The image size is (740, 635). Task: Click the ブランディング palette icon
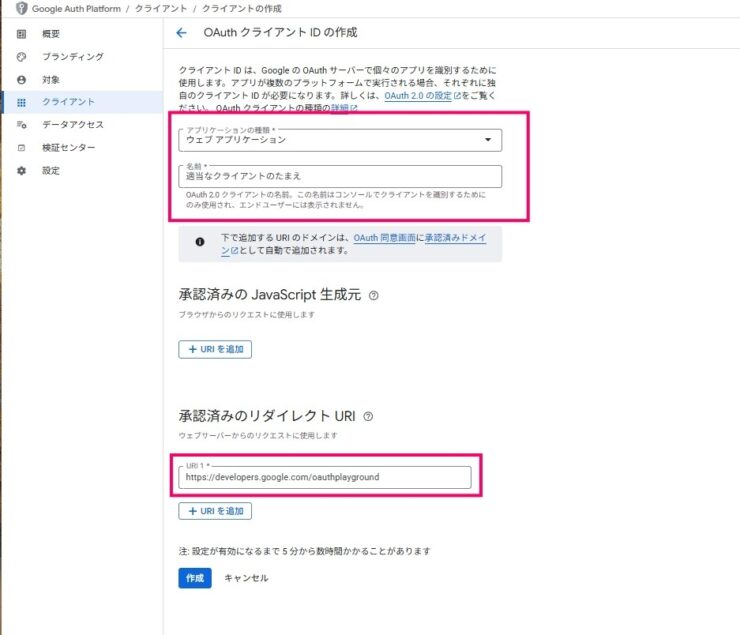[x=21, y=57]
